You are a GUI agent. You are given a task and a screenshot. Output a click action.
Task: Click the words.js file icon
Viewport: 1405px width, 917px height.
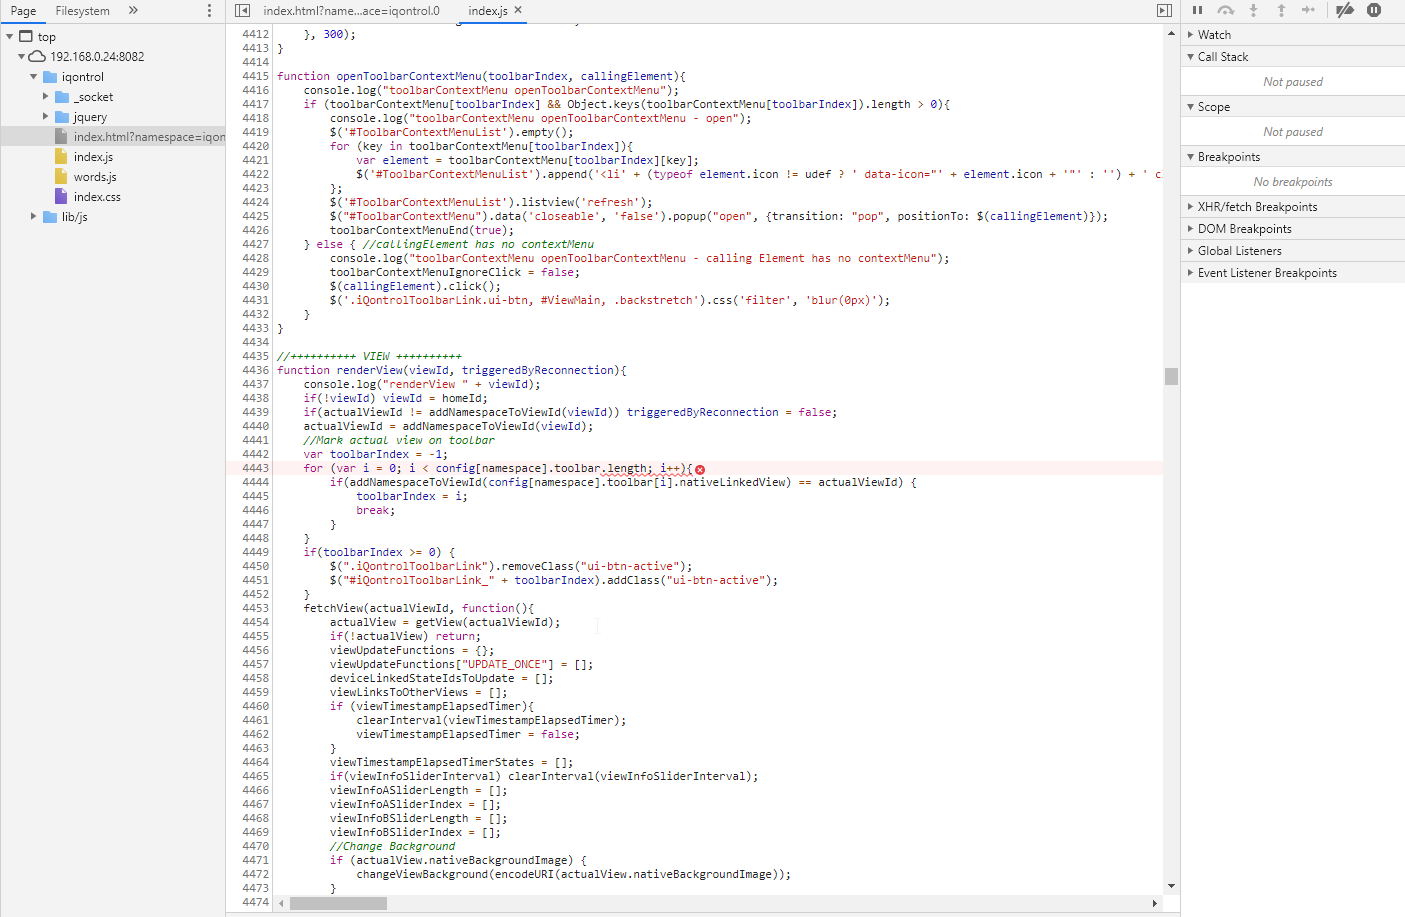pyautogui.click(x=62, y=176)
